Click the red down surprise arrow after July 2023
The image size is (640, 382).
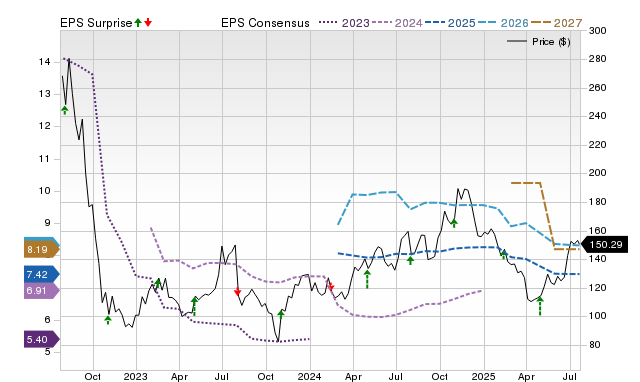238,291
